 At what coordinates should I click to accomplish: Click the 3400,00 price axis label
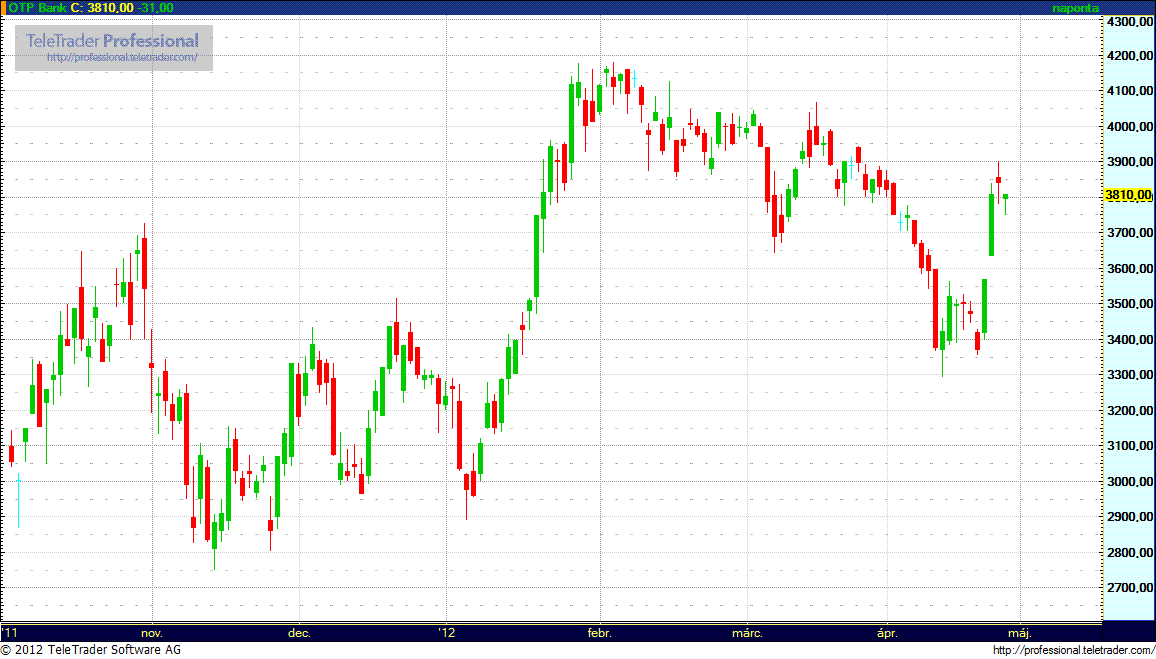point(1128,339)
